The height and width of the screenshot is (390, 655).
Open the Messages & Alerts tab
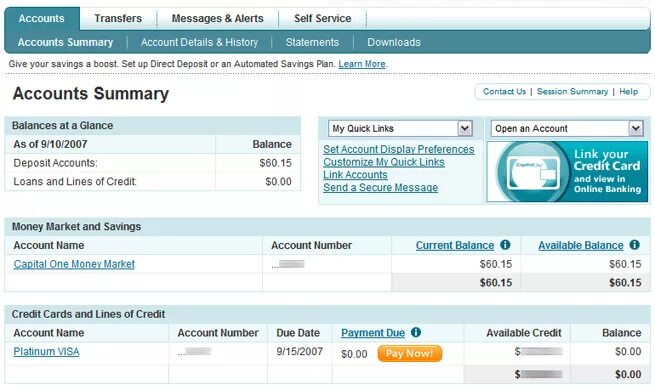pos(218,18)
